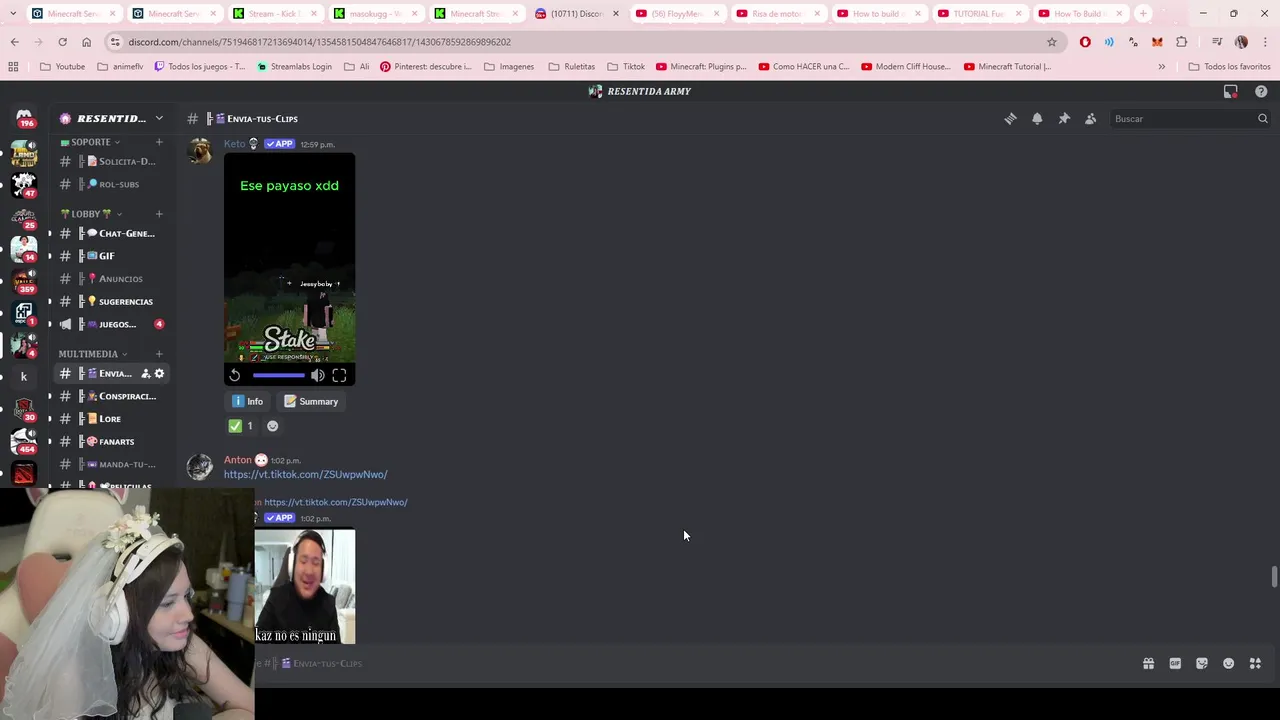Toggle the green checkmark reaction
Screen dimensions: 1280x720
(241, 426)
